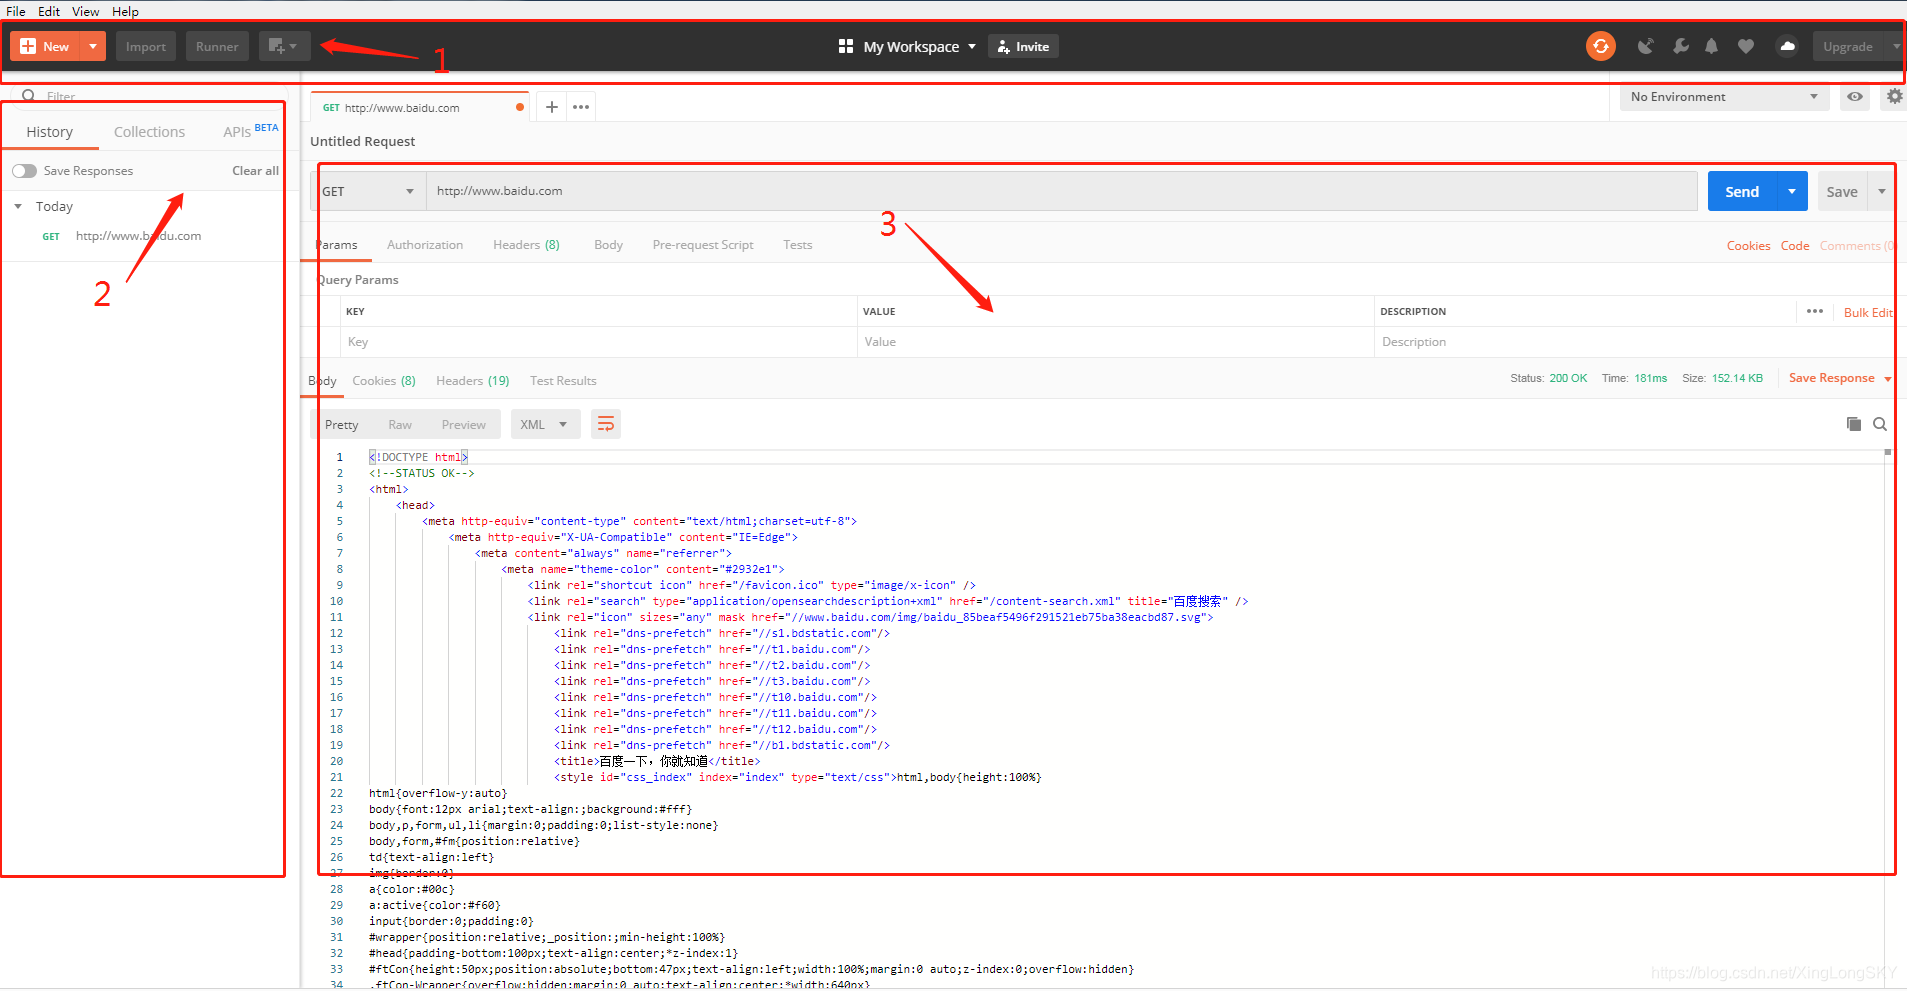The image size is (1907, 991).
Task: Toggle the Save Responses switch
Action: [x=24, y=171]
